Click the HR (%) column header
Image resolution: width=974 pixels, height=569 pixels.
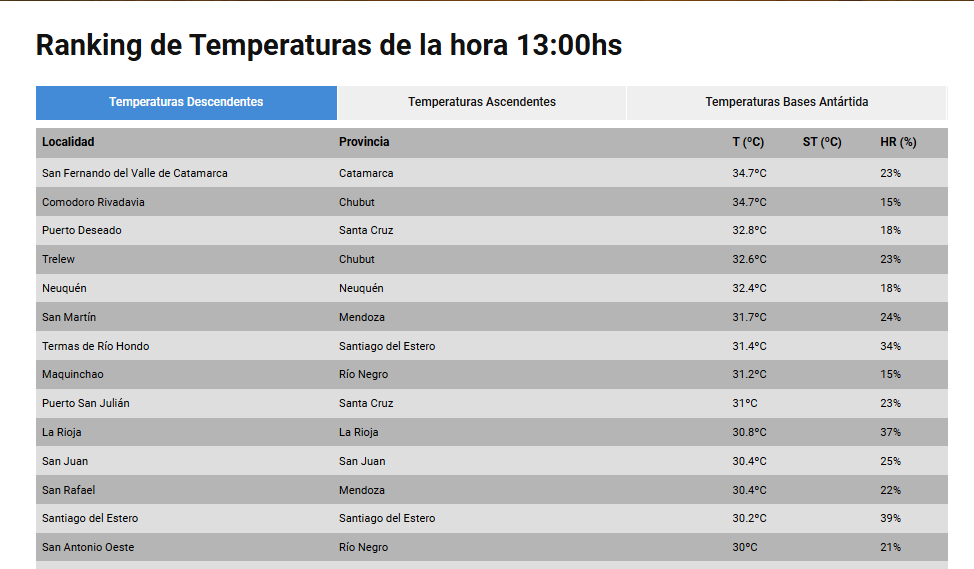click(898, 142)
